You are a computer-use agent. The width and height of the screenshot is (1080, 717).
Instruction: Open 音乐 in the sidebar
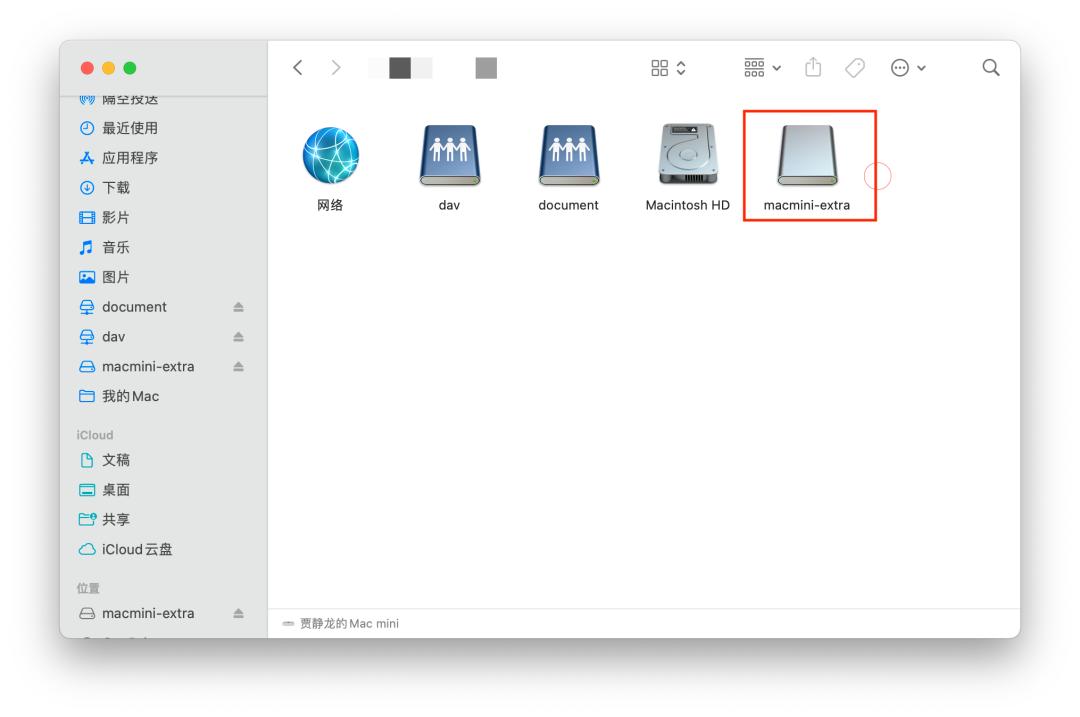click(163, 247)
